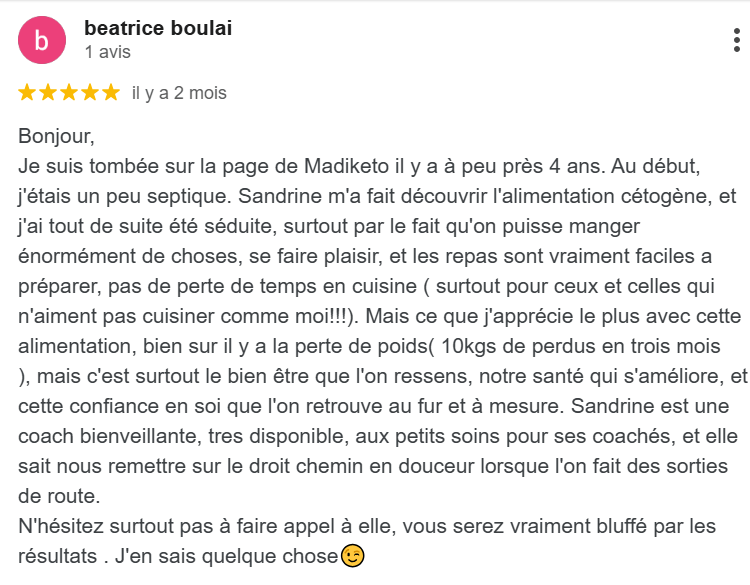The width and height of the screenshot is (750, 585).
Task: Select the fourth rating star
Action: [90, 92]
